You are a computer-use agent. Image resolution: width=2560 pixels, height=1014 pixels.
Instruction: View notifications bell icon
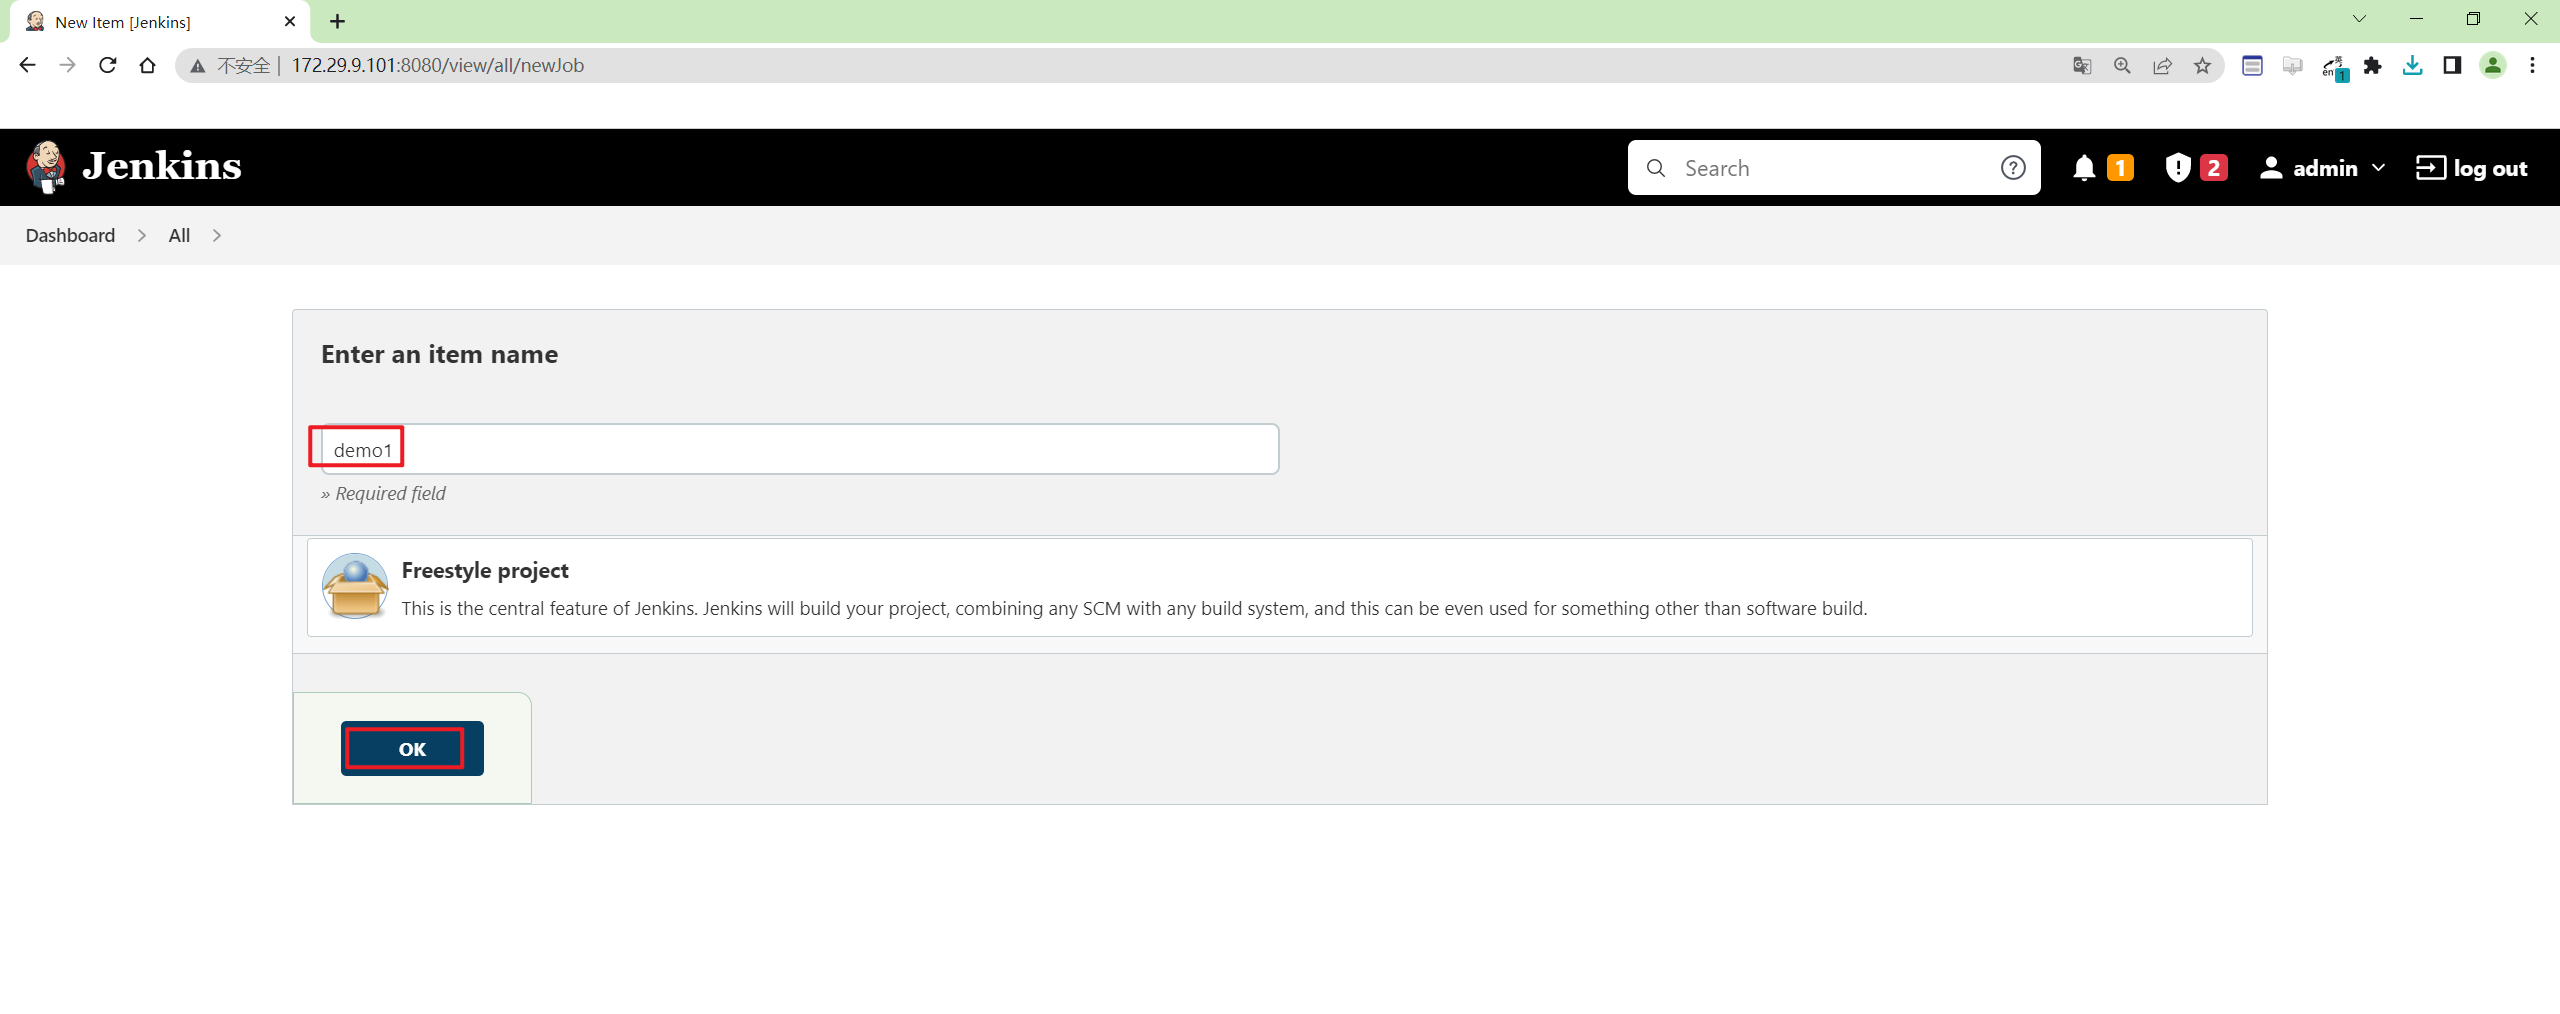2084,168
